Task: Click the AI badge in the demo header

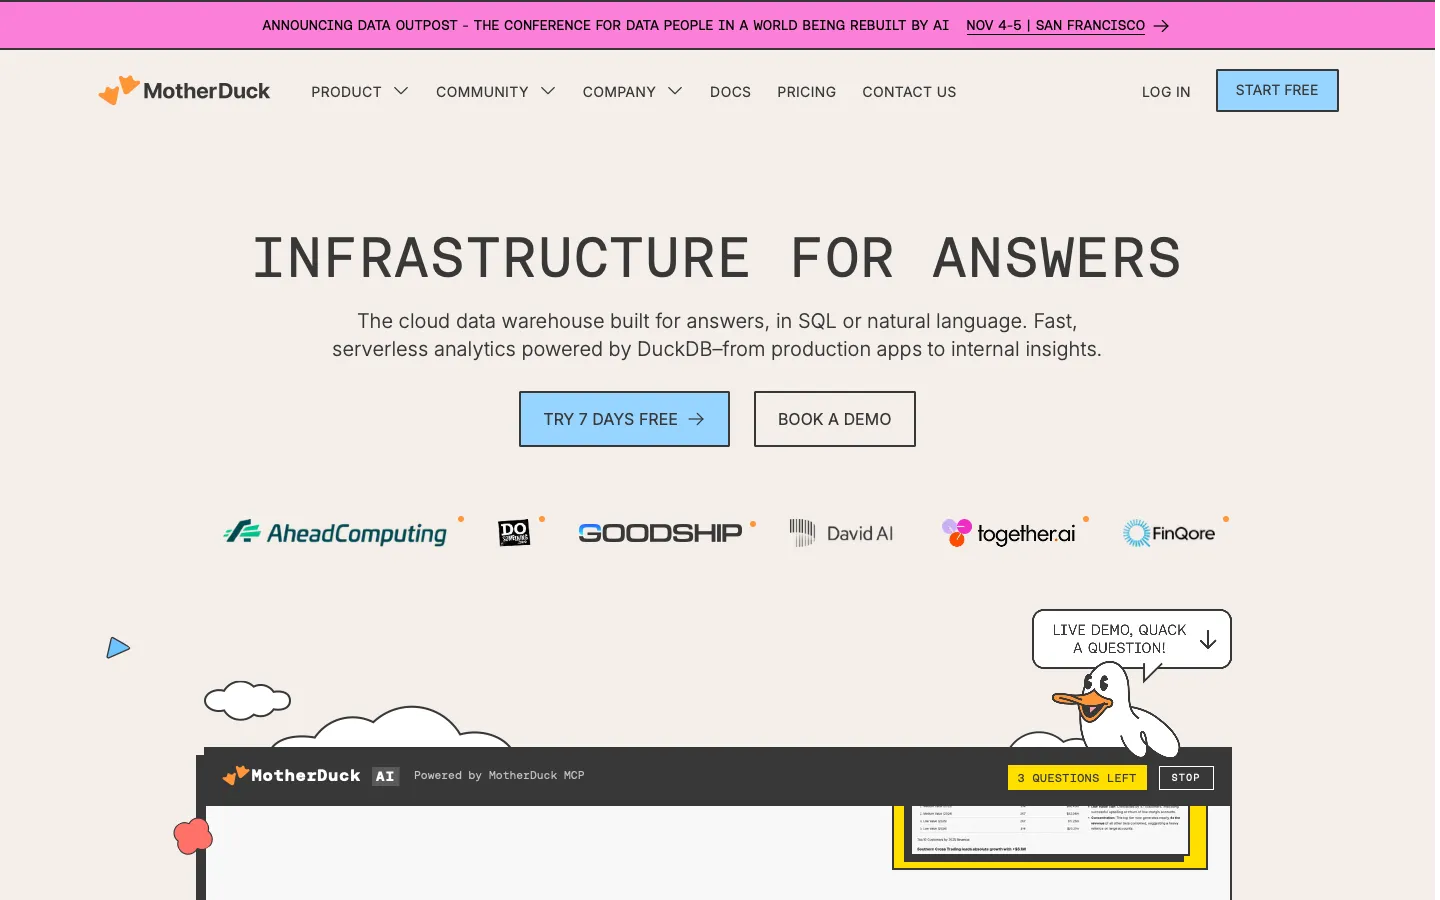Action: pos(385,776)
